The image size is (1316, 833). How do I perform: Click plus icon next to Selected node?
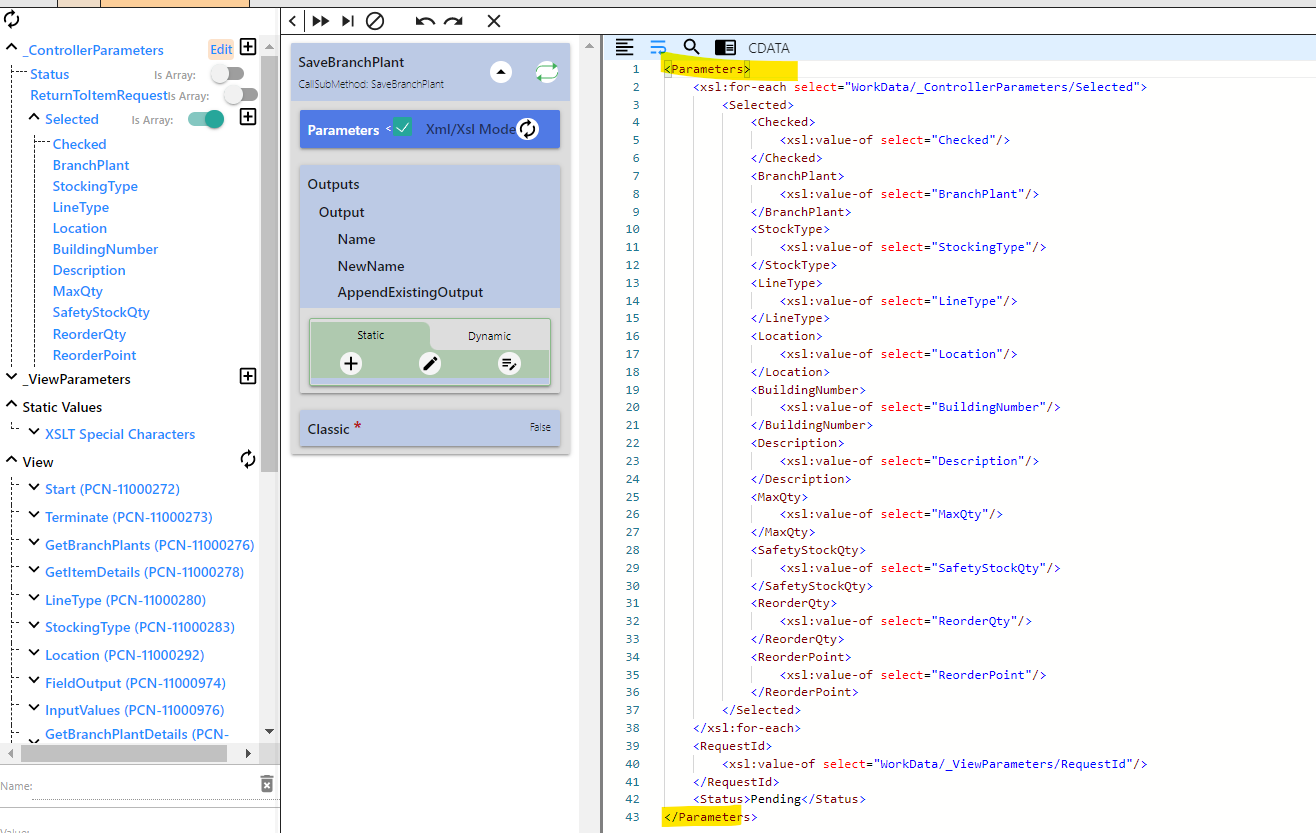[248, 117]
